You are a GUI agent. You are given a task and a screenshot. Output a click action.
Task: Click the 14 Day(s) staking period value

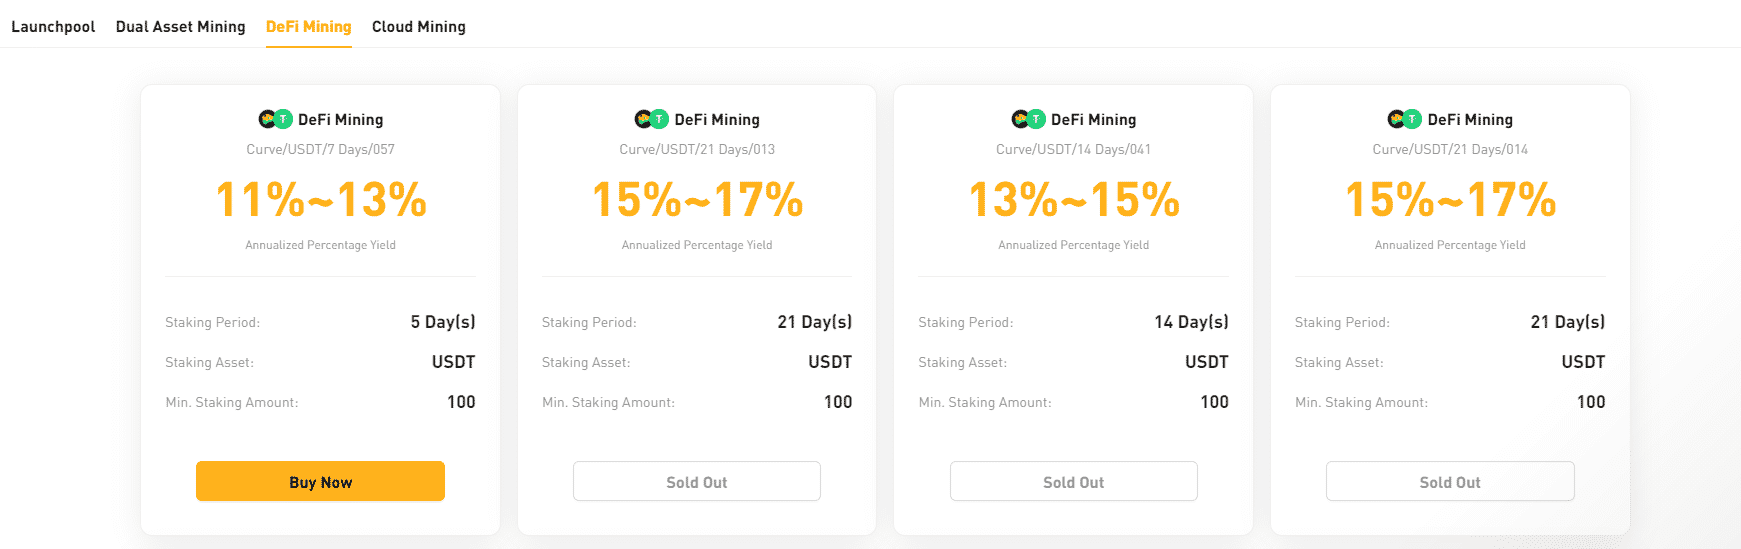[x=1191, y=322]
